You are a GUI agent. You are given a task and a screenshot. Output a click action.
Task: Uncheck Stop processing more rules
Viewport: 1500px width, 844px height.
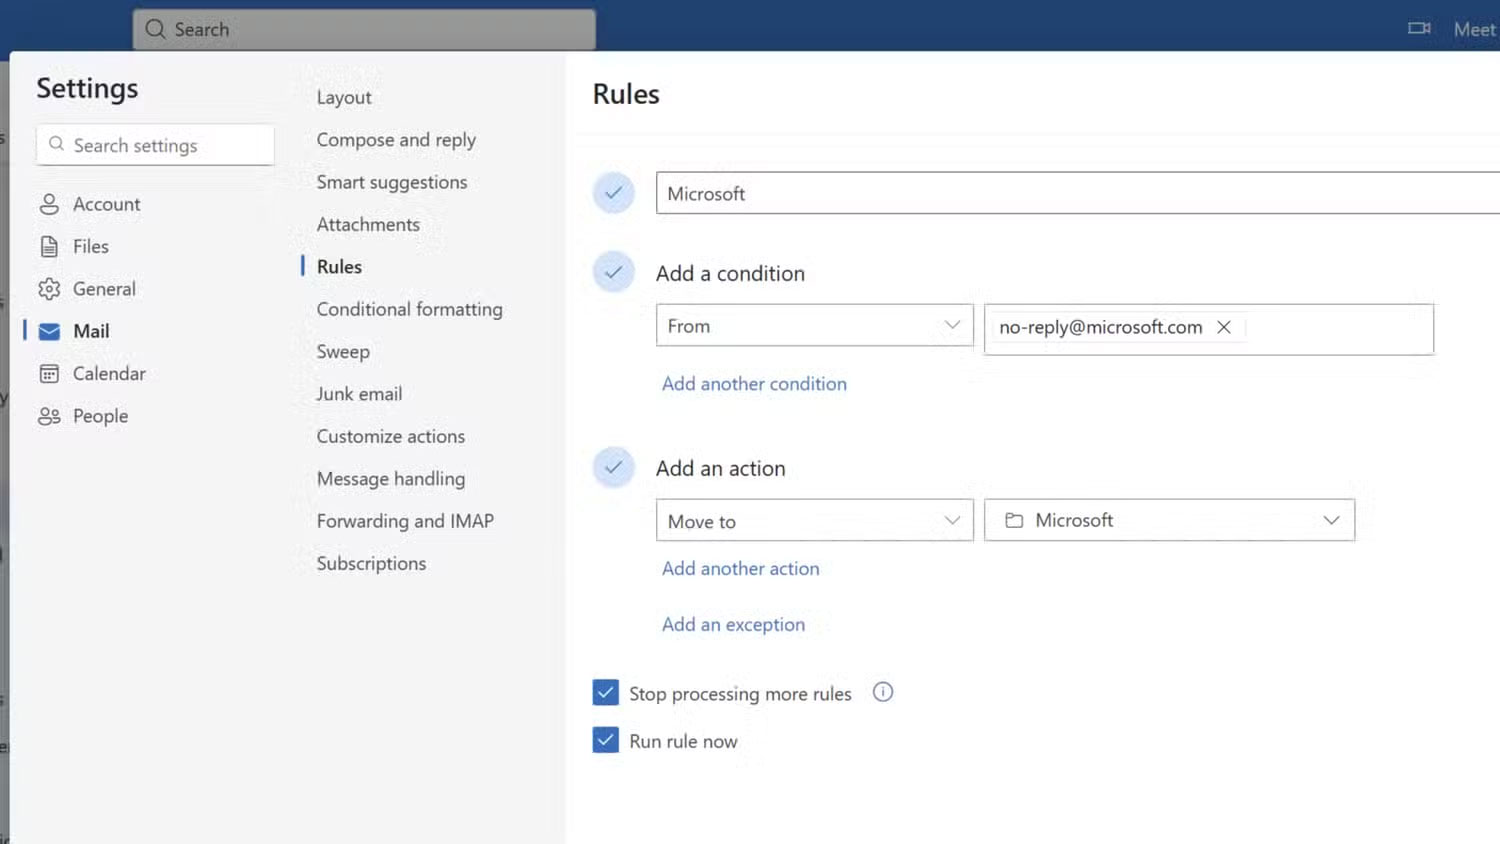[x=605, y=692]
